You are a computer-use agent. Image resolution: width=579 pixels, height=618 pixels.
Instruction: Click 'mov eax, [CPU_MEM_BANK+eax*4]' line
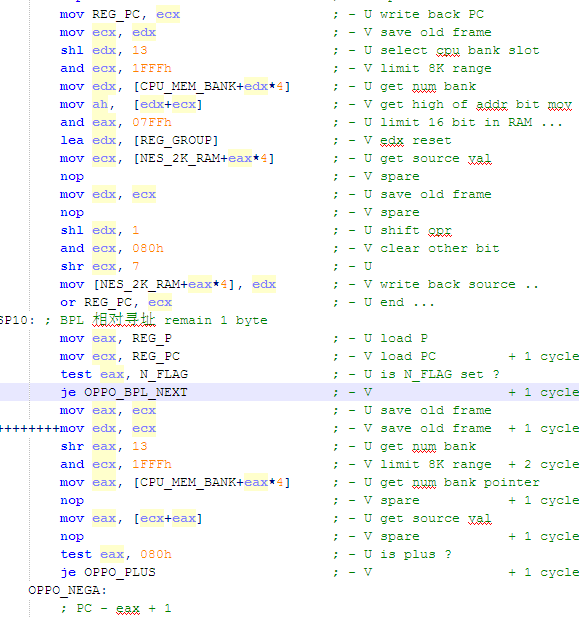[x=175, y=483]
